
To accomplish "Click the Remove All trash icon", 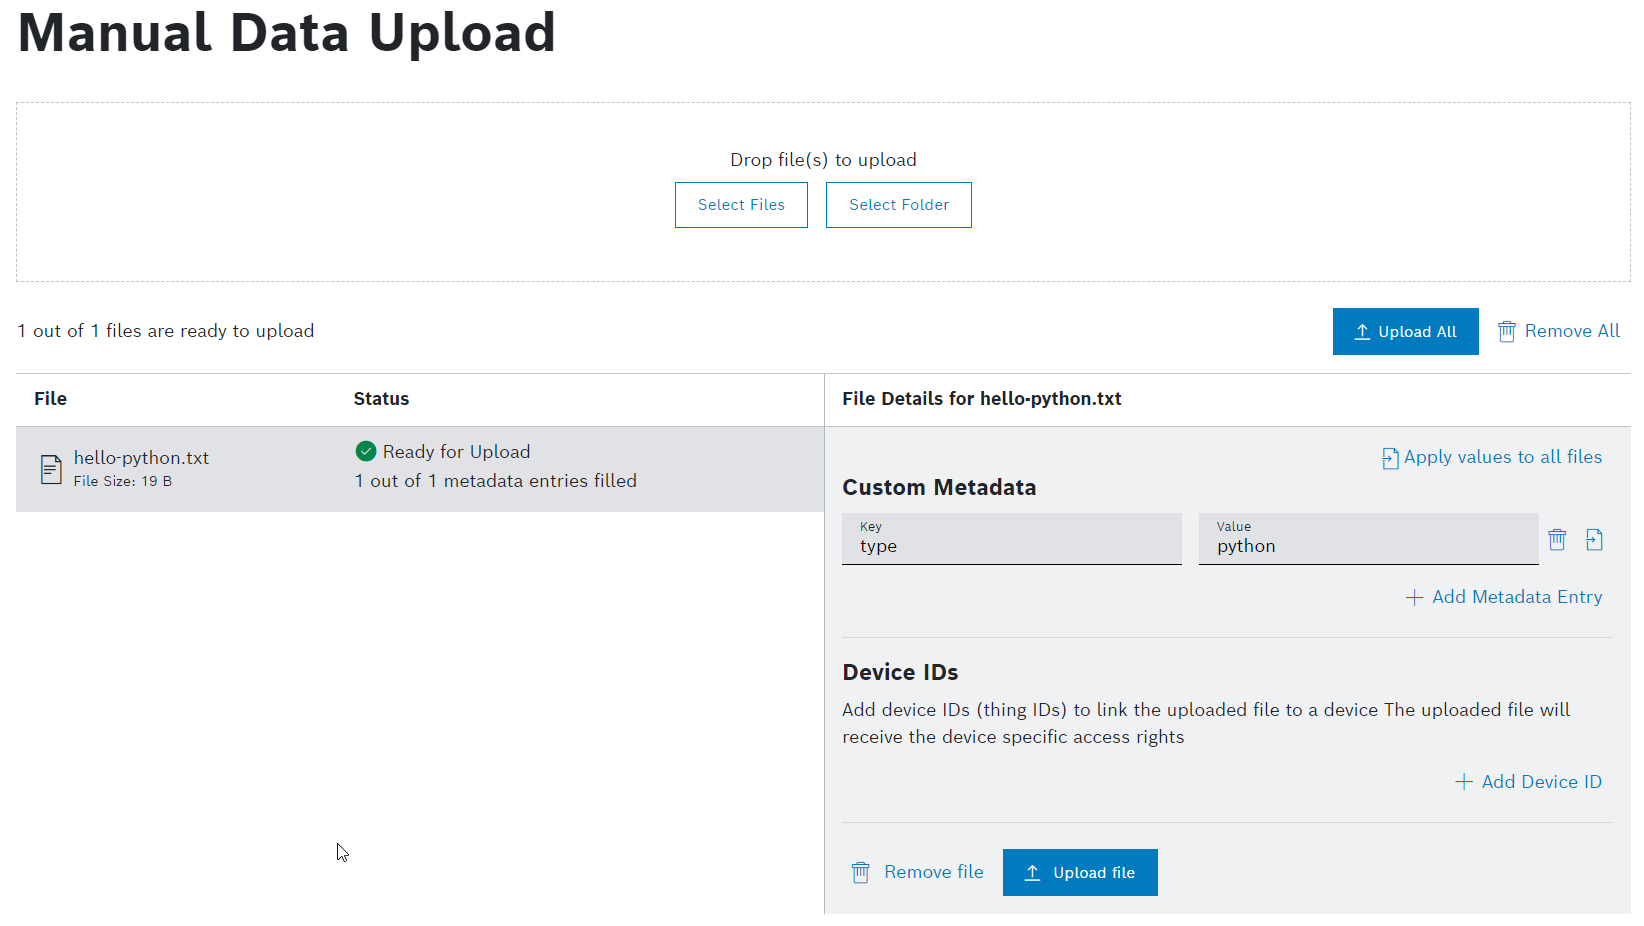I will pos(1506,332).
